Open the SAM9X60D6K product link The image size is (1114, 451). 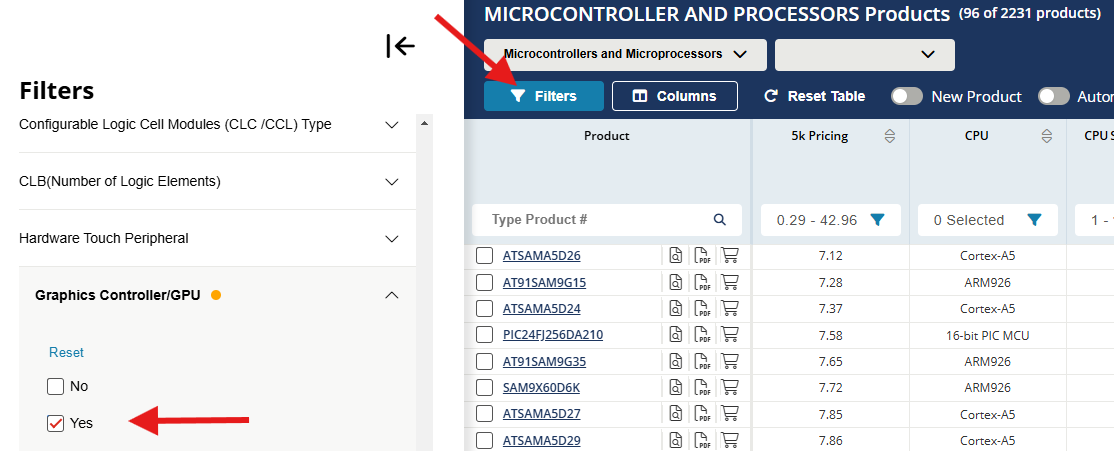click(541, 388)
